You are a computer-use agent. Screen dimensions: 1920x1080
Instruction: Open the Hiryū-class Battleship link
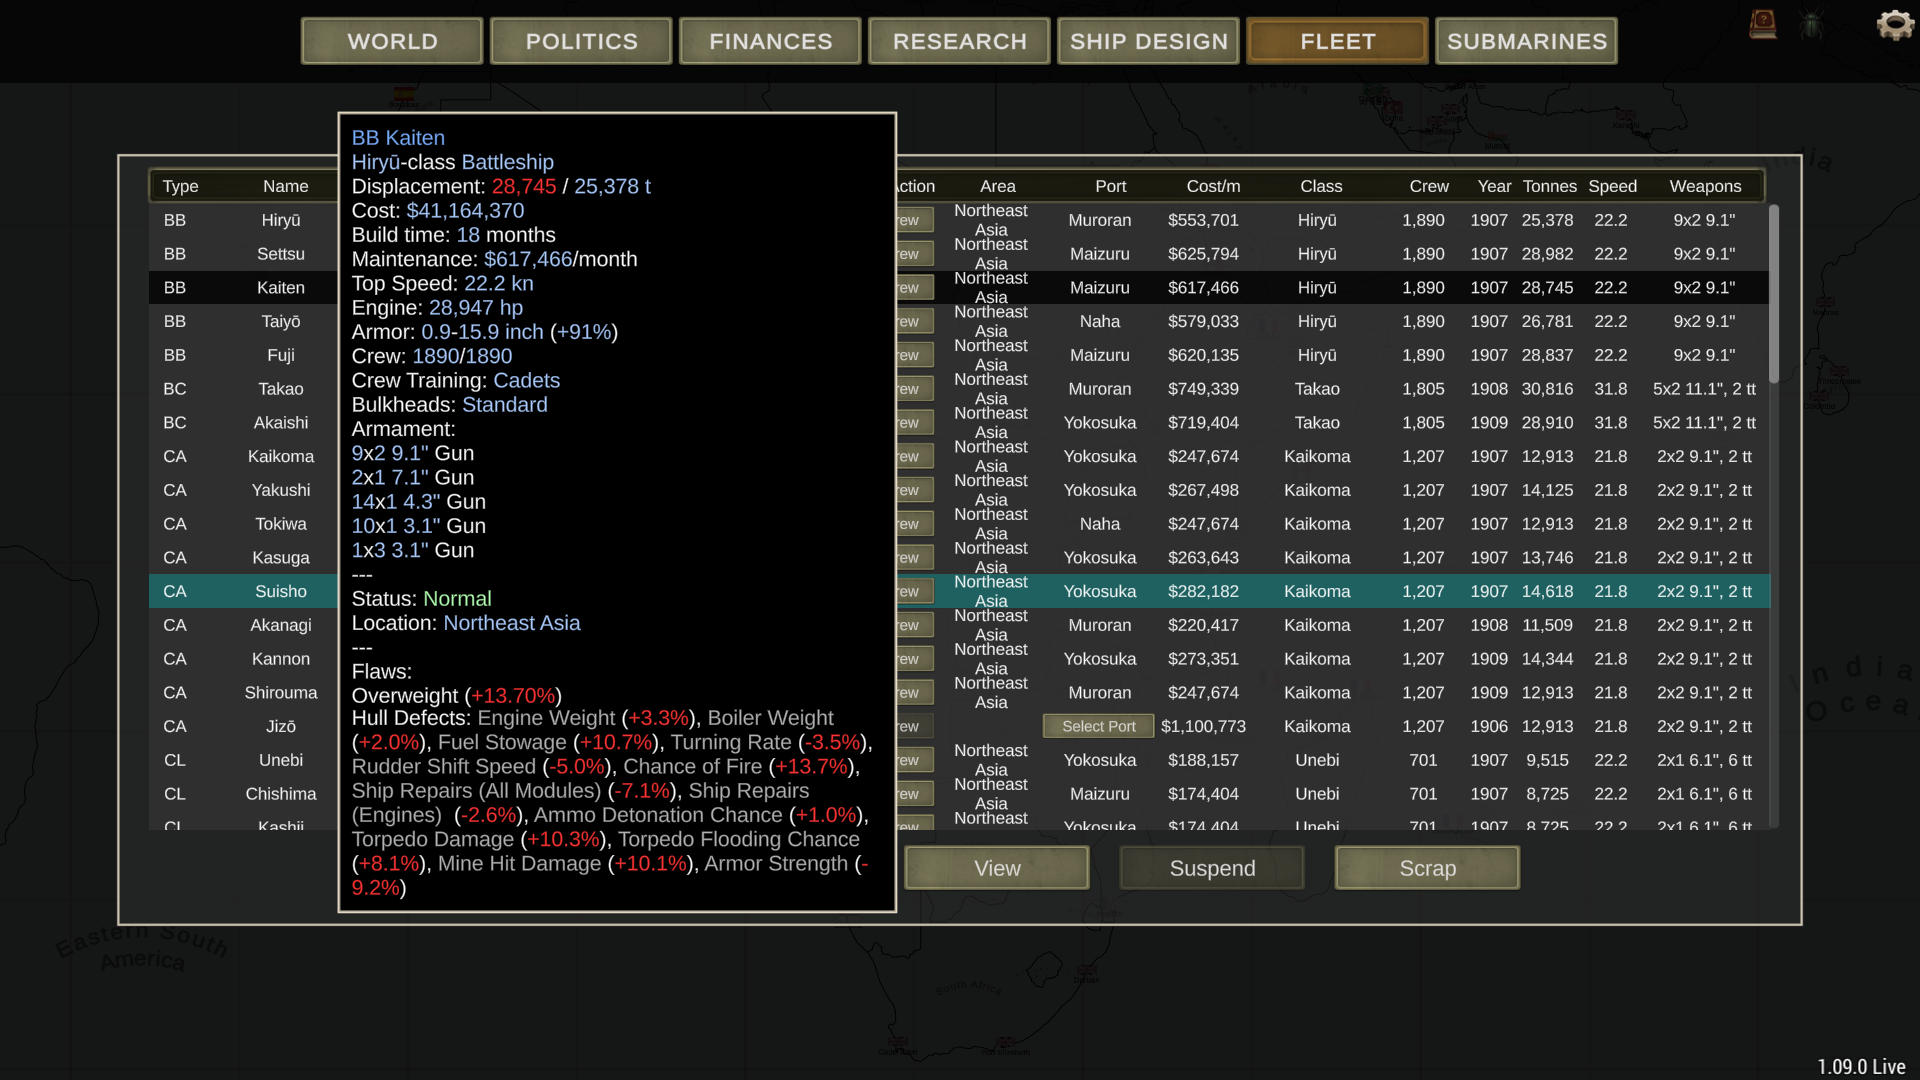point(452,161)
